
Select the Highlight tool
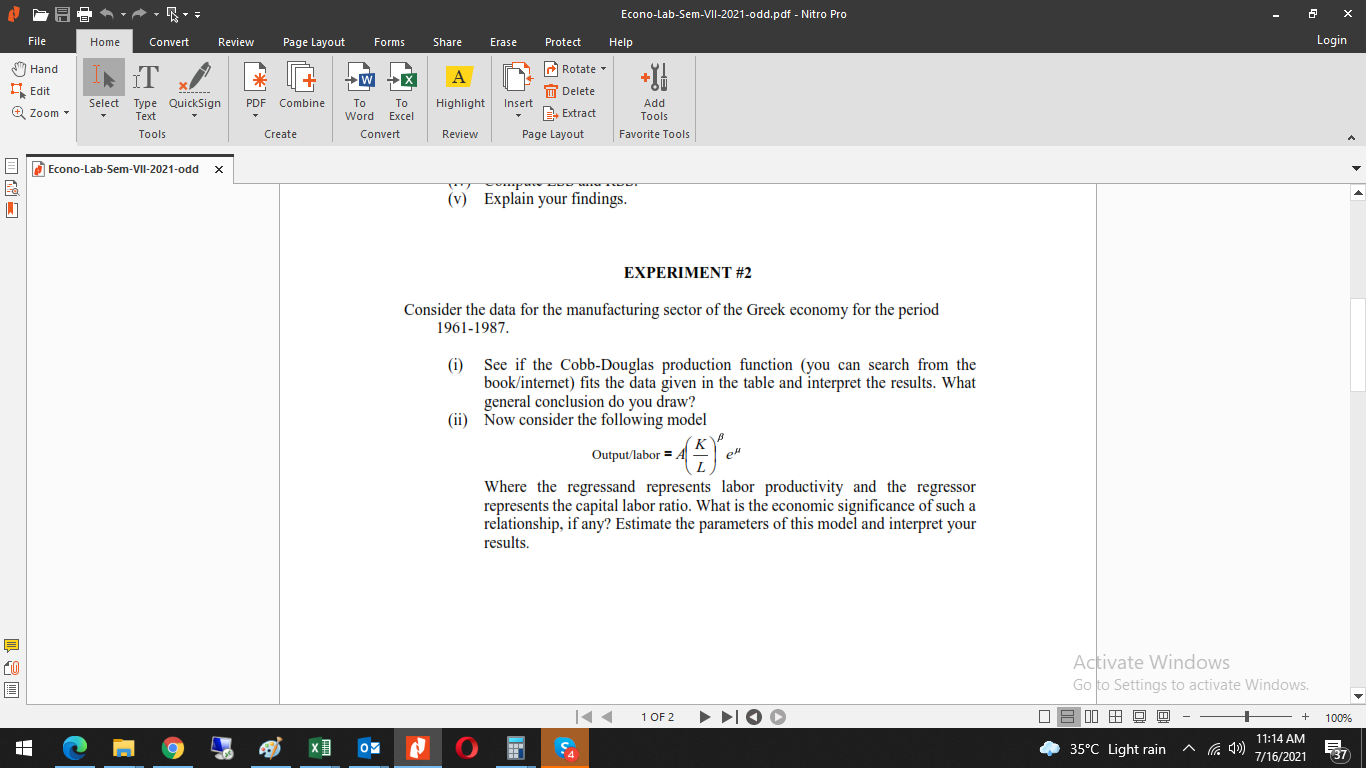click(x=459, y=88)
